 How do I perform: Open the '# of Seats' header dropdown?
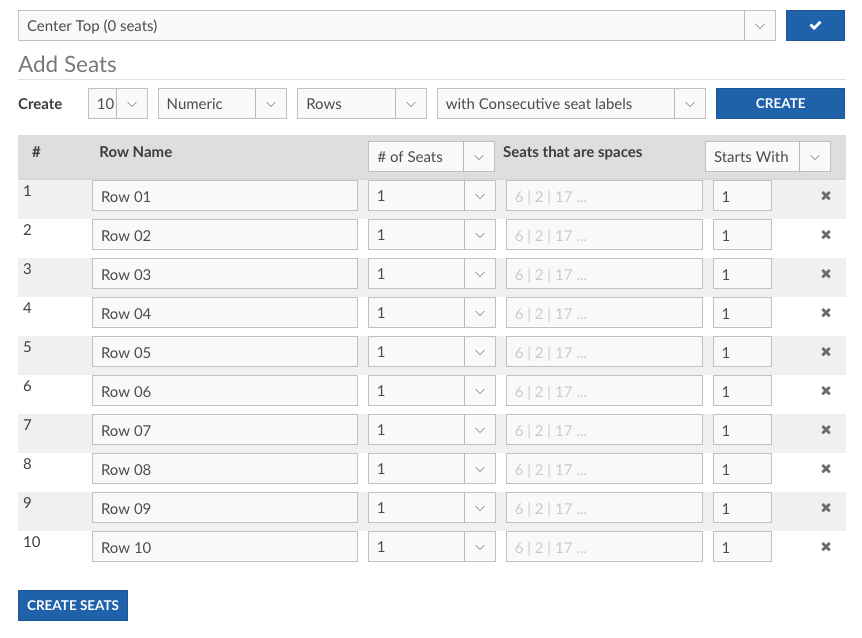431,157
